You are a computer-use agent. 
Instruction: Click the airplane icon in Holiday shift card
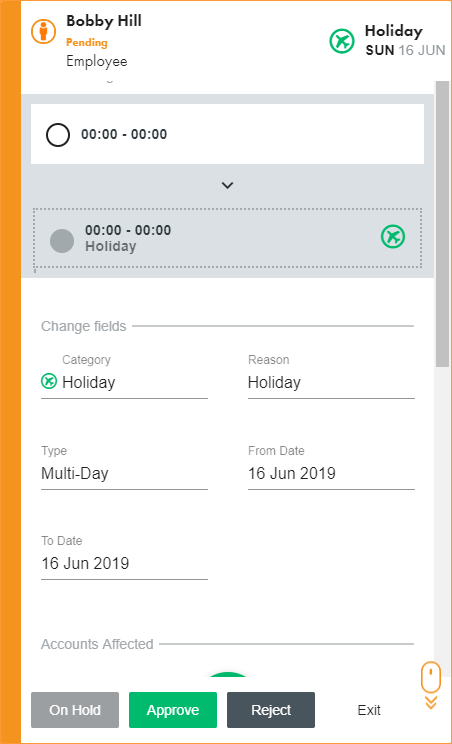point(393,236)
